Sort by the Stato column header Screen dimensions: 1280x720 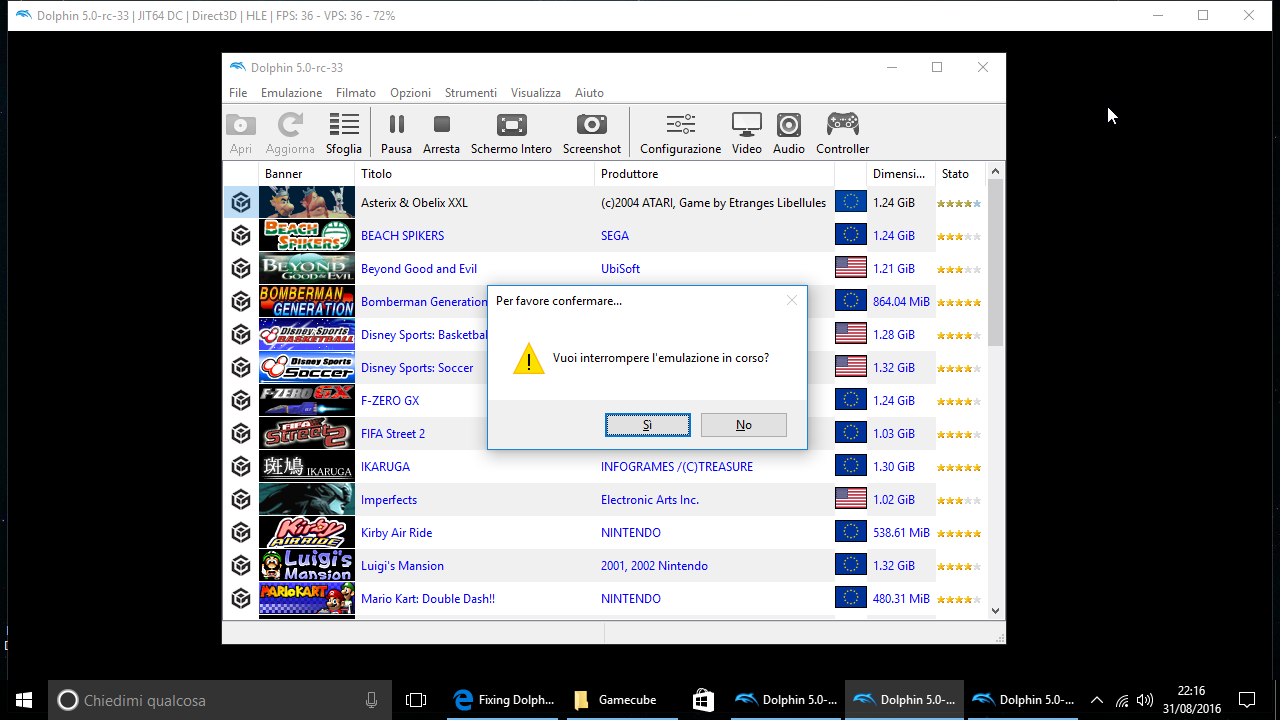coord(961,174)
